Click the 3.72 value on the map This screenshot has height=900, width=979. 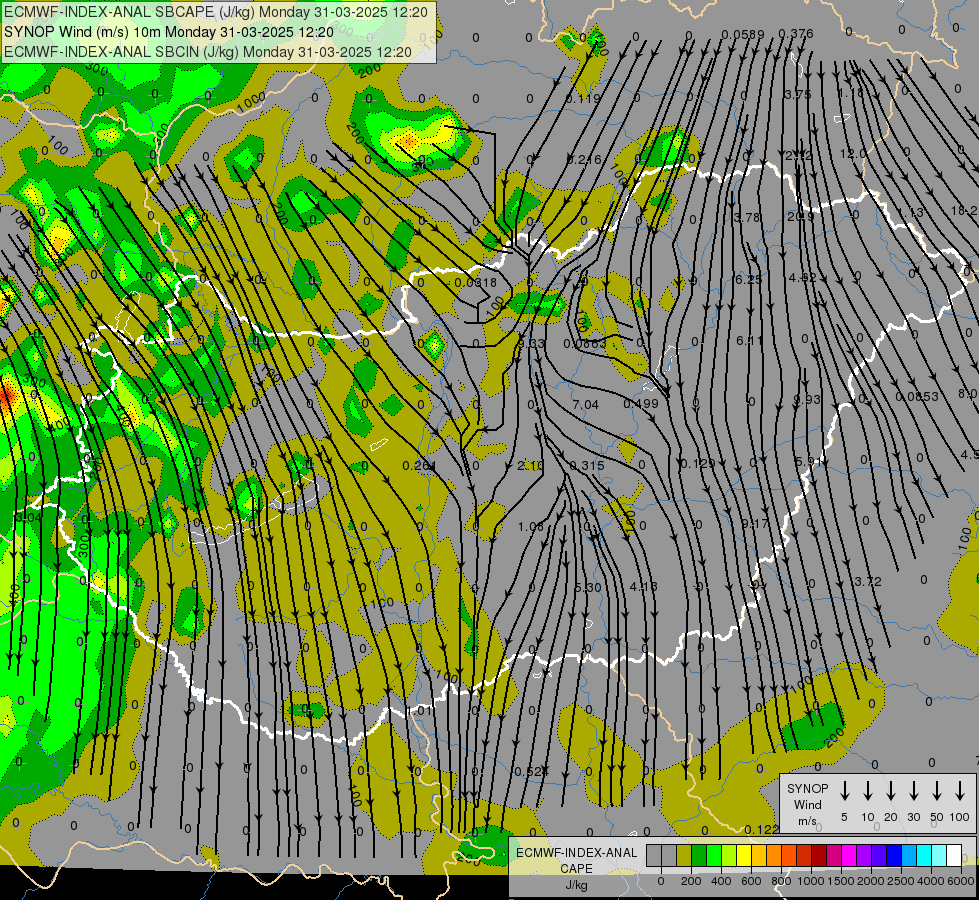tap(868, 581)
